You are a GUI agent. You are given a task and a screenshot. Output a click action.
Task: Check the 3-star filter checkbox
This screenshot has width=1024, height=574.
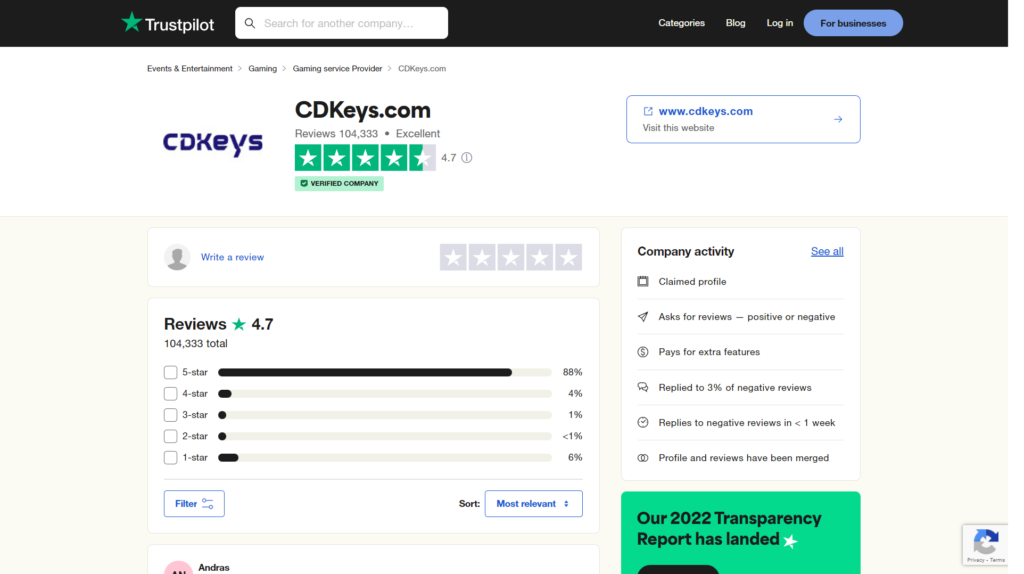(170, 415)
